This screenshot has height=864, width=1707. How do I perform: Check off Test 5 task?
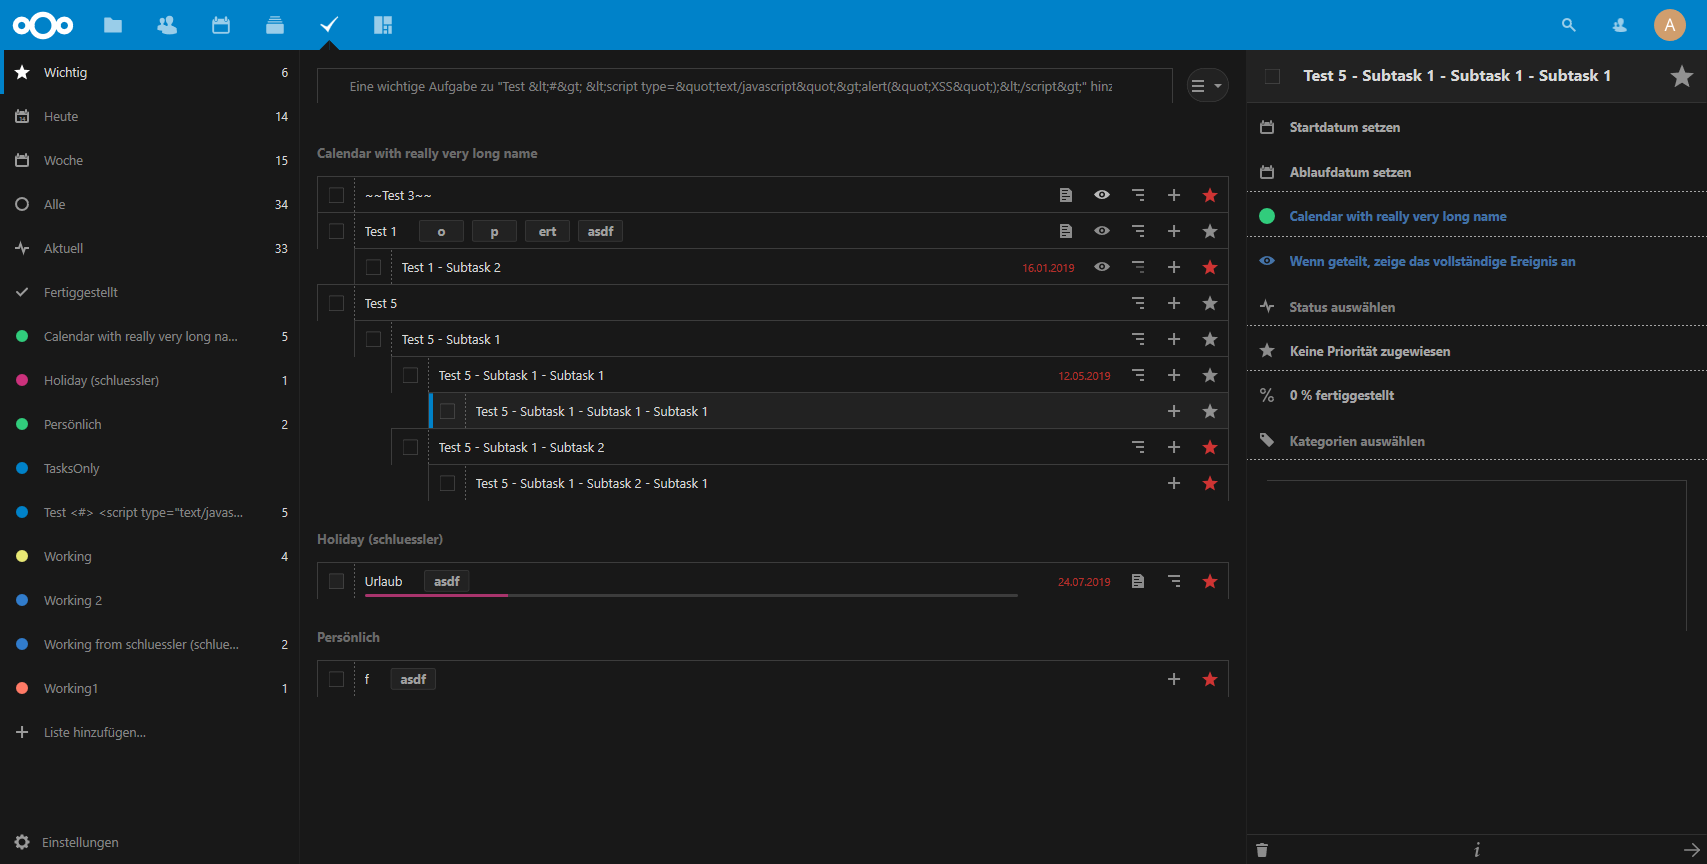336,303
